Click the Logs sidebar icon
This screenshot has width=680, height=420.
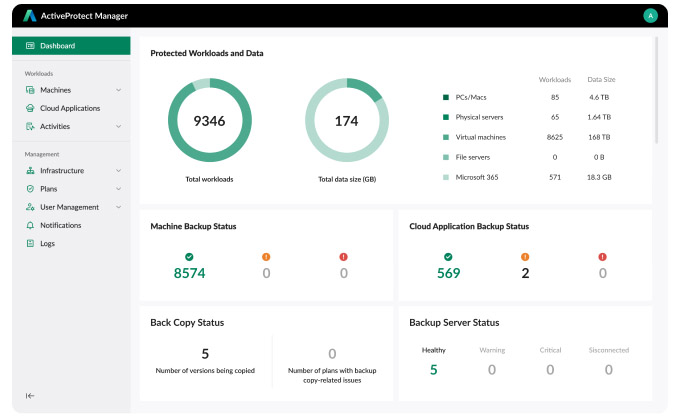pos(30,243)
